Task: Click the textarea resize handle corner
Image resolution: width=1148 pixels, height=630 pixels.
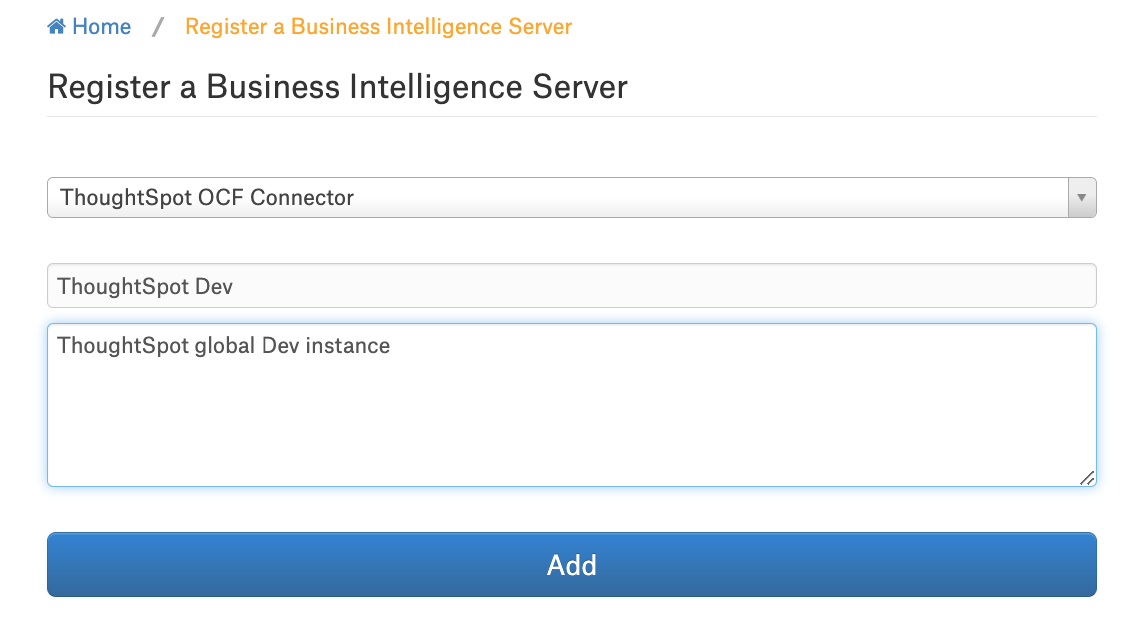Action: (1087, 478)
